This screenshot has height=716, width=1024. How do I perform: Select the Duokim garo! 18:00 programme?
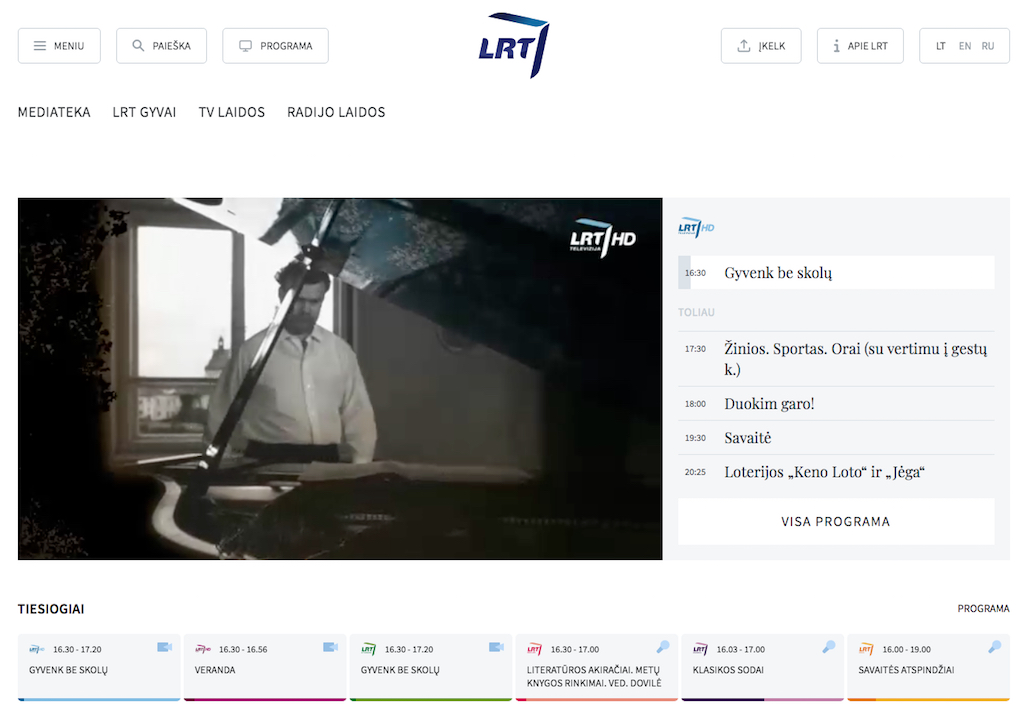click(x=769, y=404)
